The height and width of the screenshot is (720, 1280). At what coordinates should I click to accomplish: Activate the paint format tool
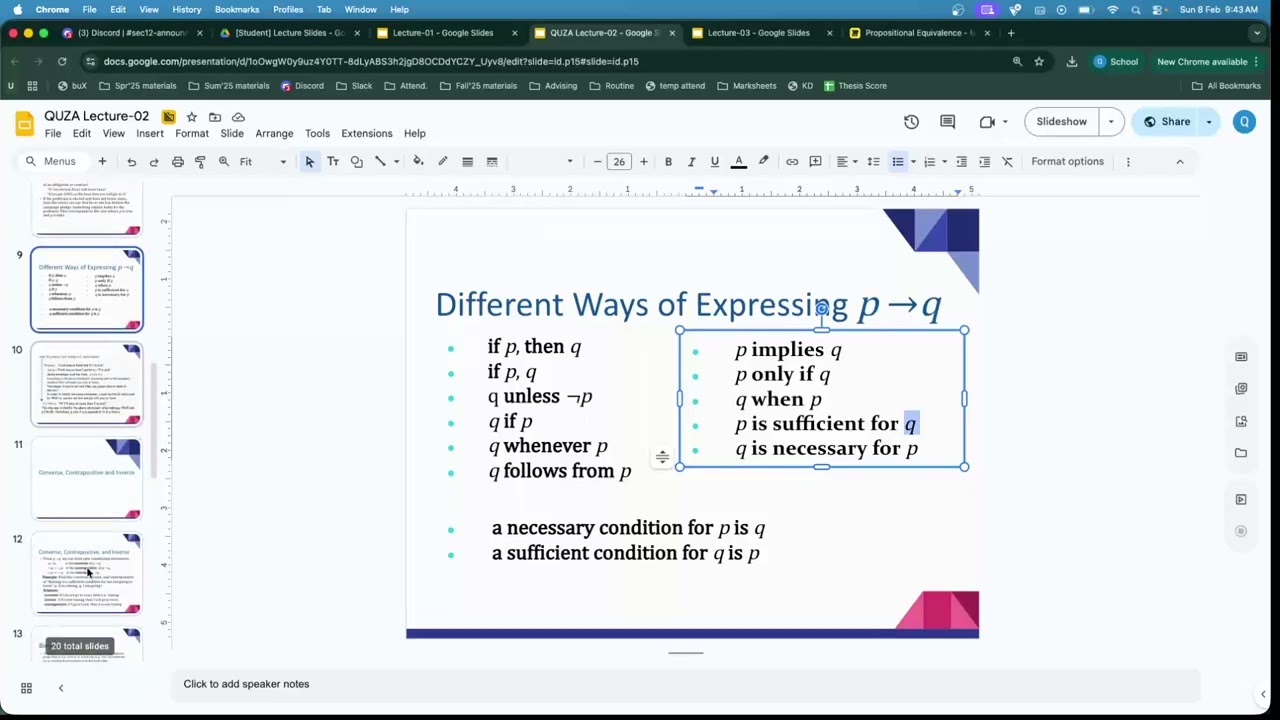click(200, 161)
